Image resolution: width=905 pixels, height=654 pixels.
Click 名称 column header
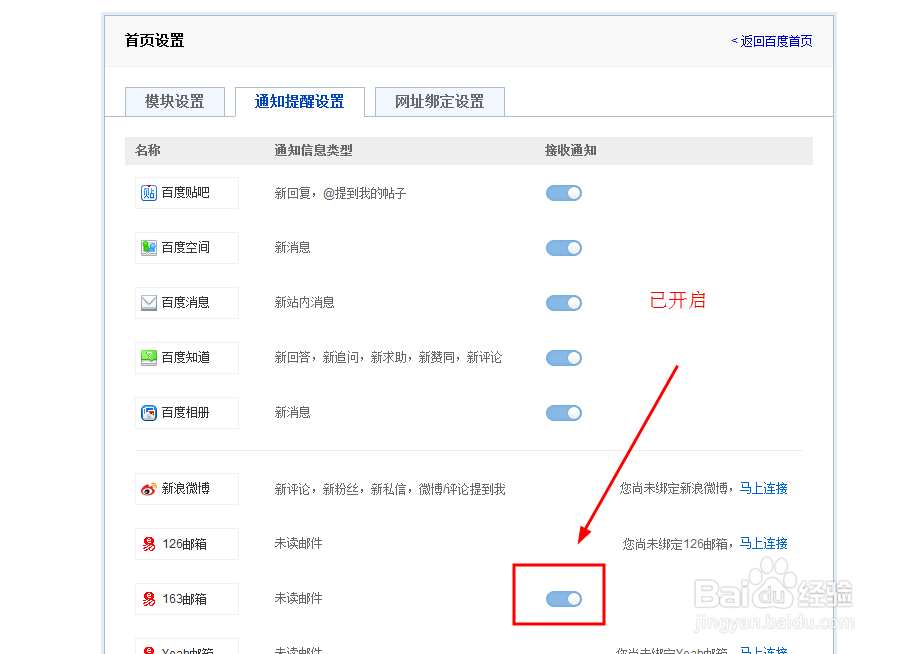coord(148,151)
